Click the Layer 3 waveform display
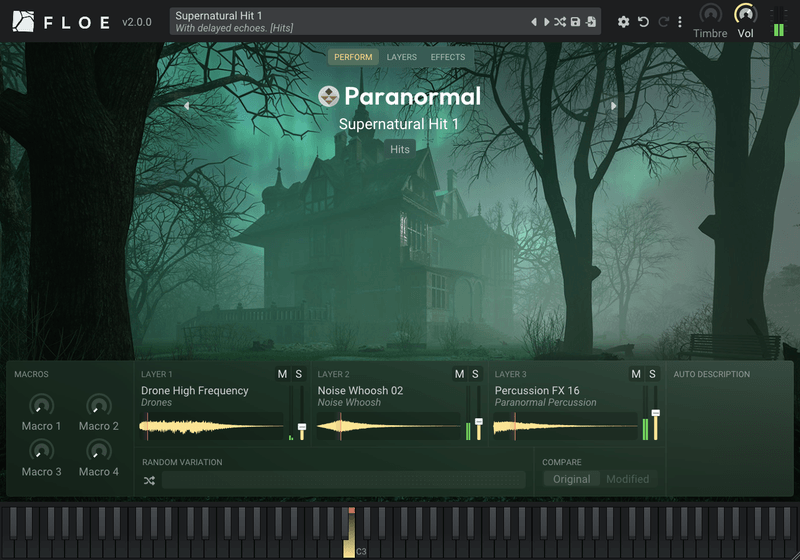 (x=565, y=426)
